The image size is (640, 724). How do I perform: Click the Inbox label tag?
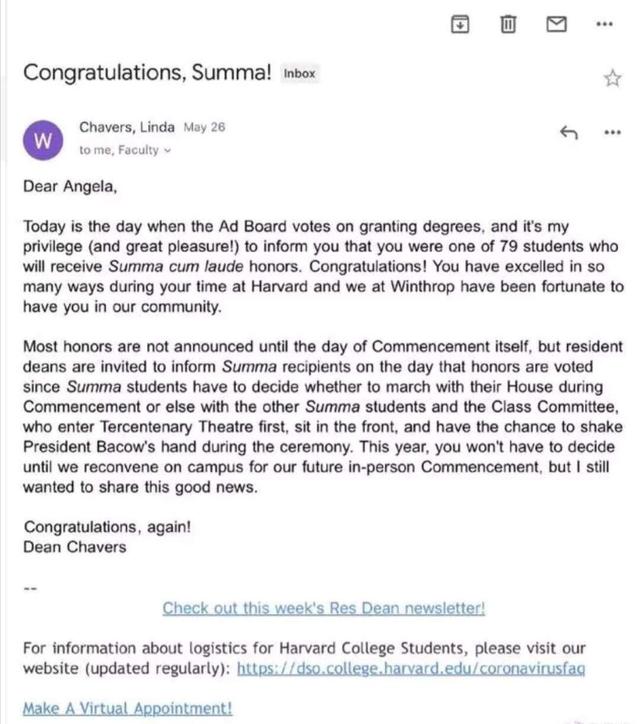click(x=299, y=73)
